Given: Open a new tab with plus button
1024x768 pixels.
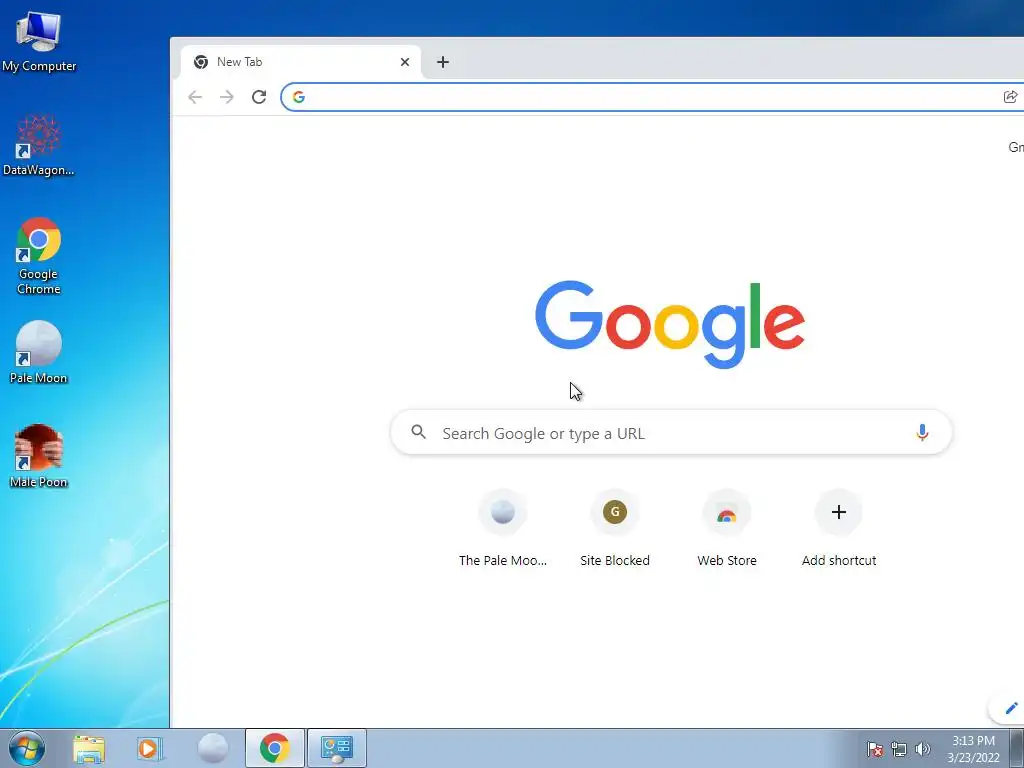Looking at the screenshot, I should pos(443,62).
